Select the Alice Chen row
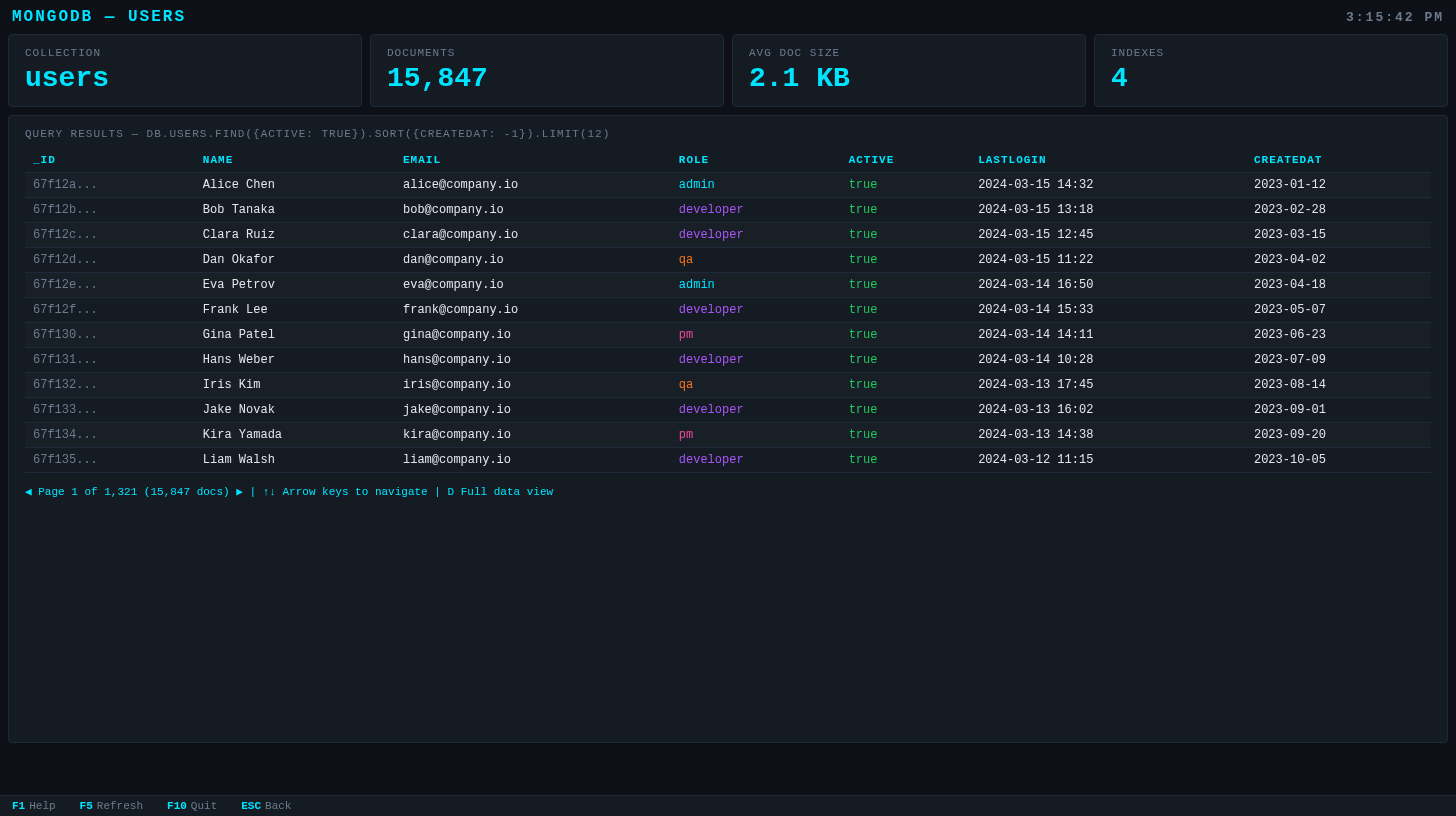Image resolution: width=1456 pixels, height=816 pixels. tap(238, 185)
